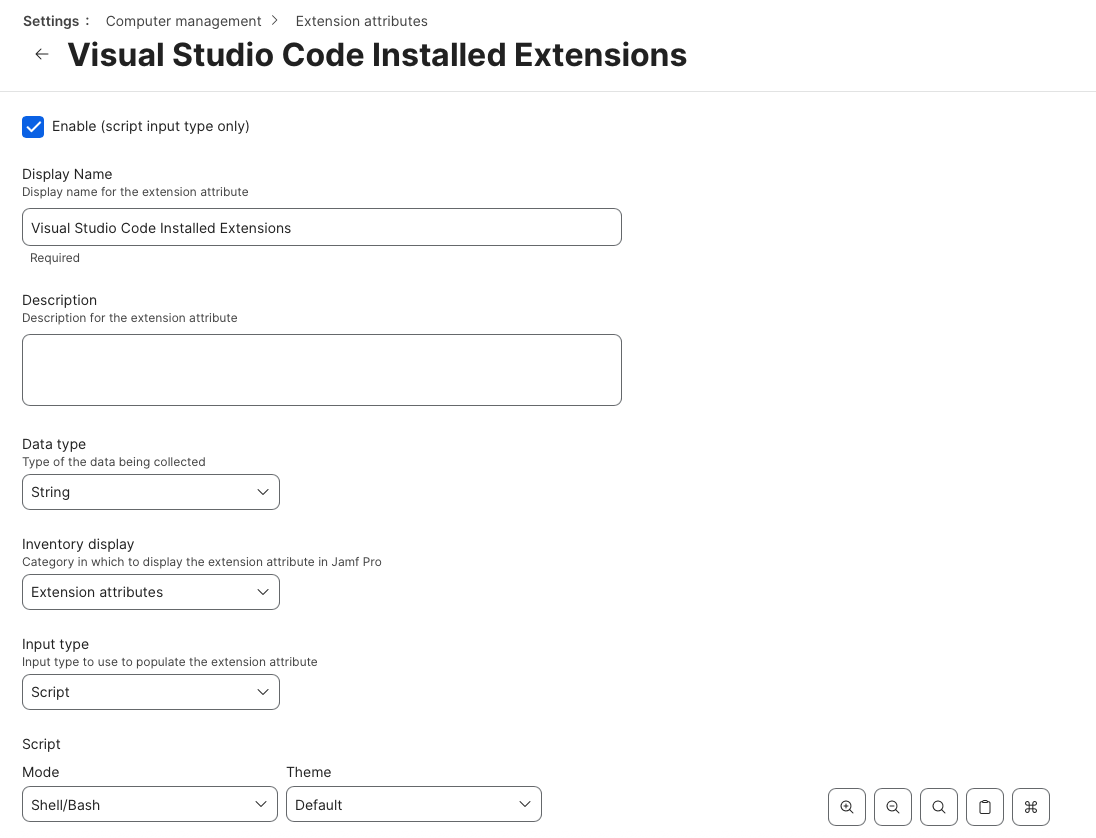Focus the Description text area
1096x838 pixels.
pos(322,370)
